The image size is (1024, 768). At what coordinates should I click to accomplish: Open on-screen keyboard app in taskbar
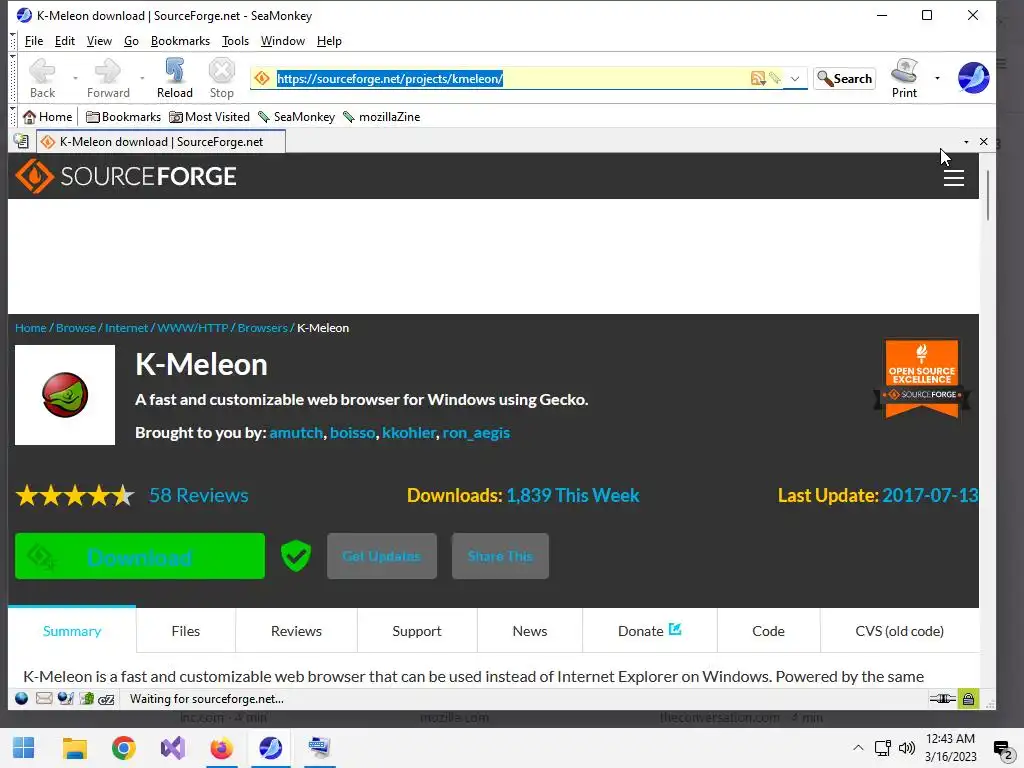pos(319,748)
